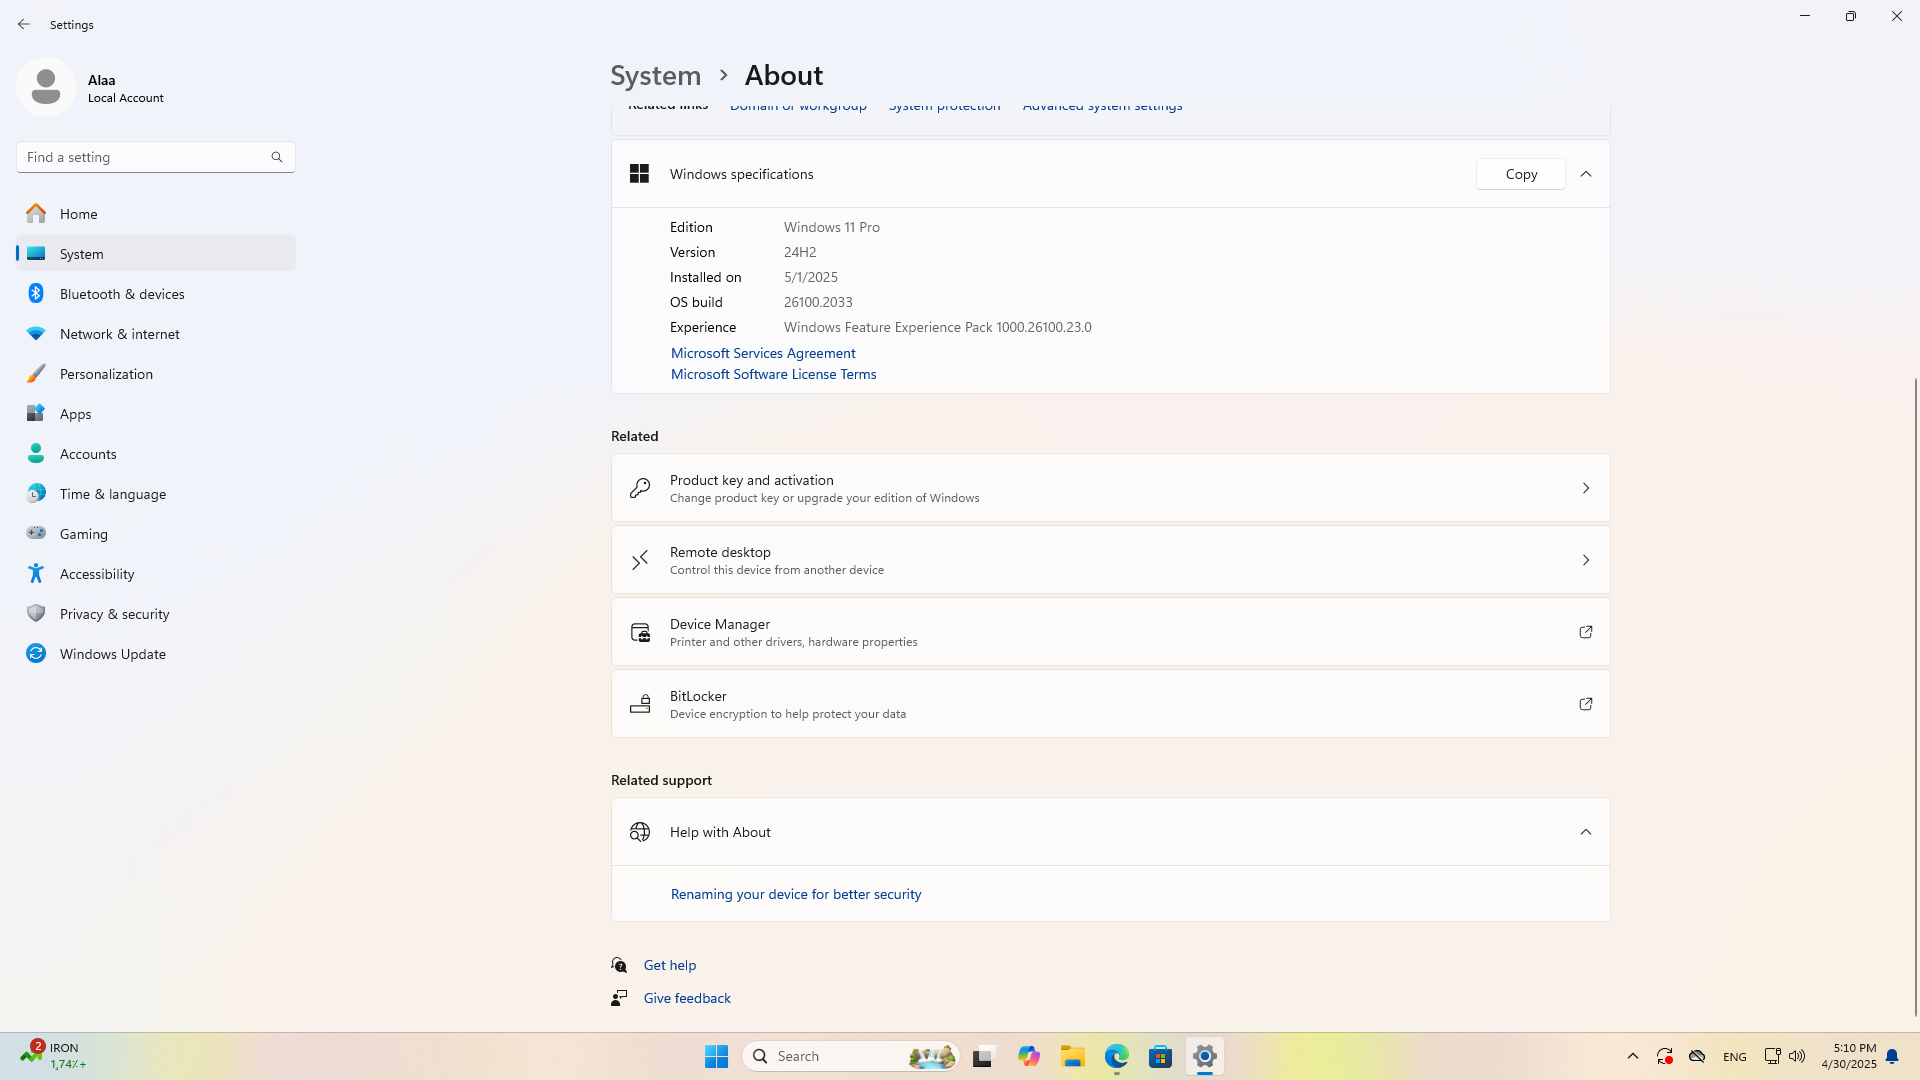The width and height of the screenshot is (1920, 1080).
Task: Open Personalization settings
Action: [x=156, y=374]
